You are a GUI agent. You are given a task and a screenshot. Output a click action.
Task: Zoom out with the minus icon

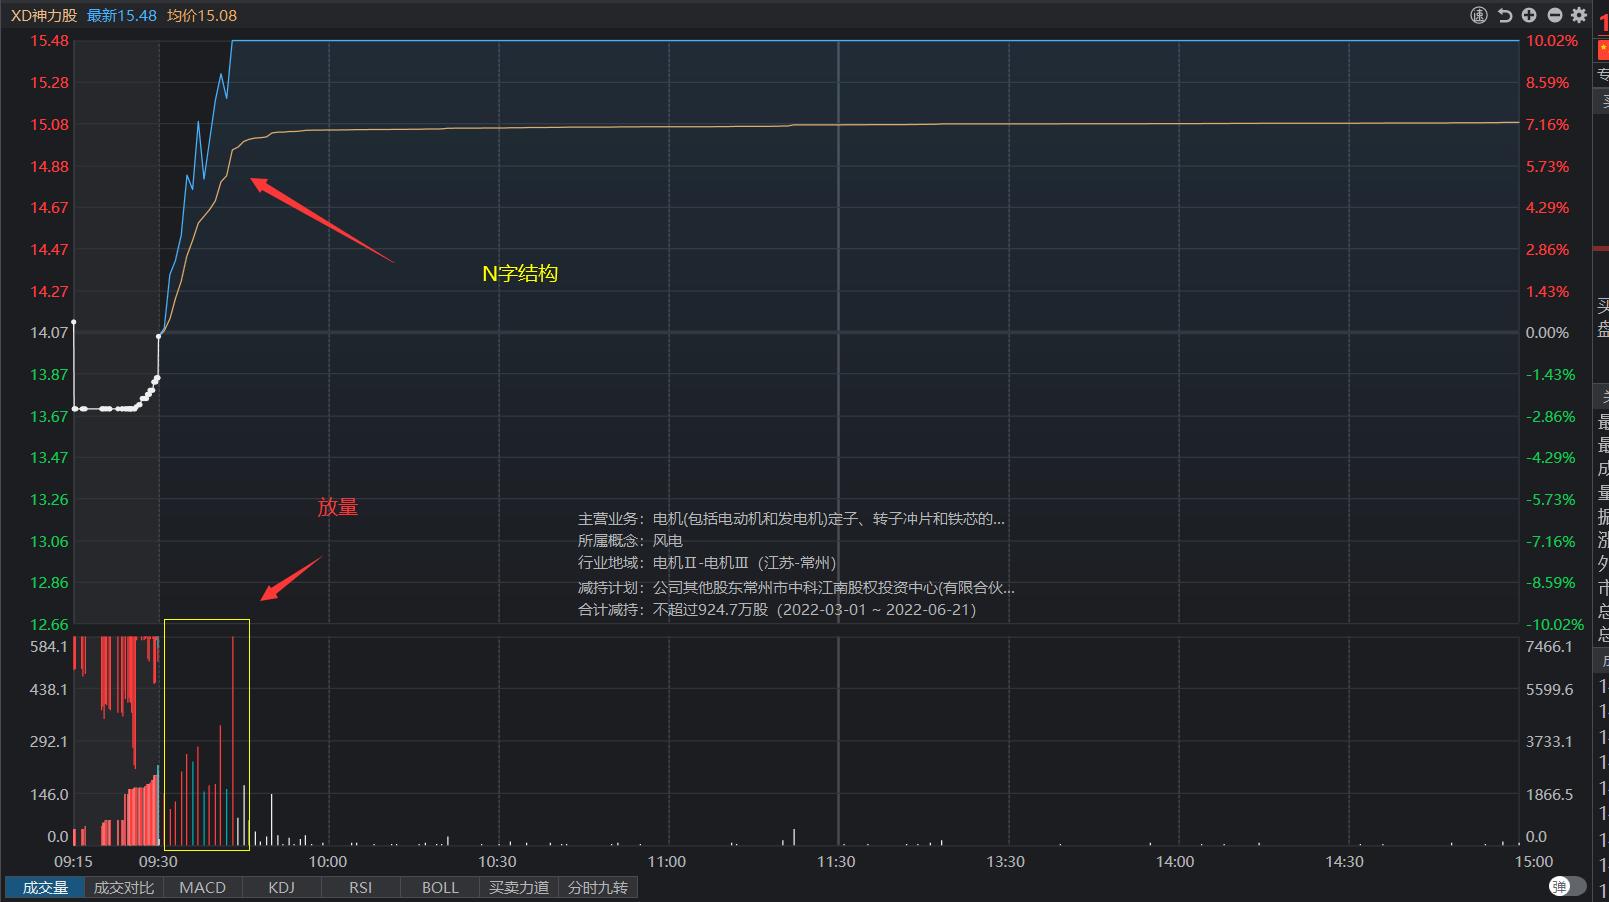pyautogui.click(x=1554, y=15)
